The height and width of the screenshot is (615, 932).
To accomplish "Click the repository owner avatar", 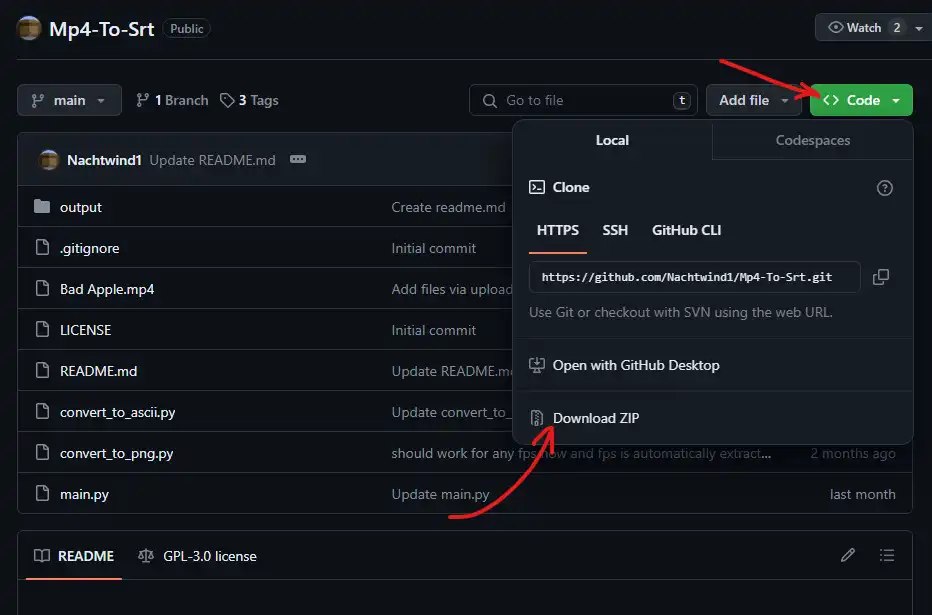I will [x=29, y=29].
